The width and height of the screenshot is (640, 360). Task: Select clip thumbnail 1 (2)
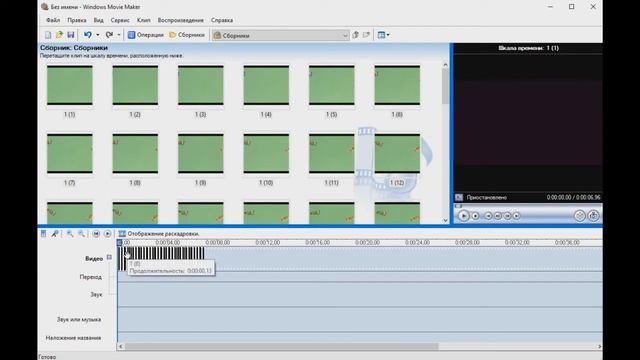point(135,85)
